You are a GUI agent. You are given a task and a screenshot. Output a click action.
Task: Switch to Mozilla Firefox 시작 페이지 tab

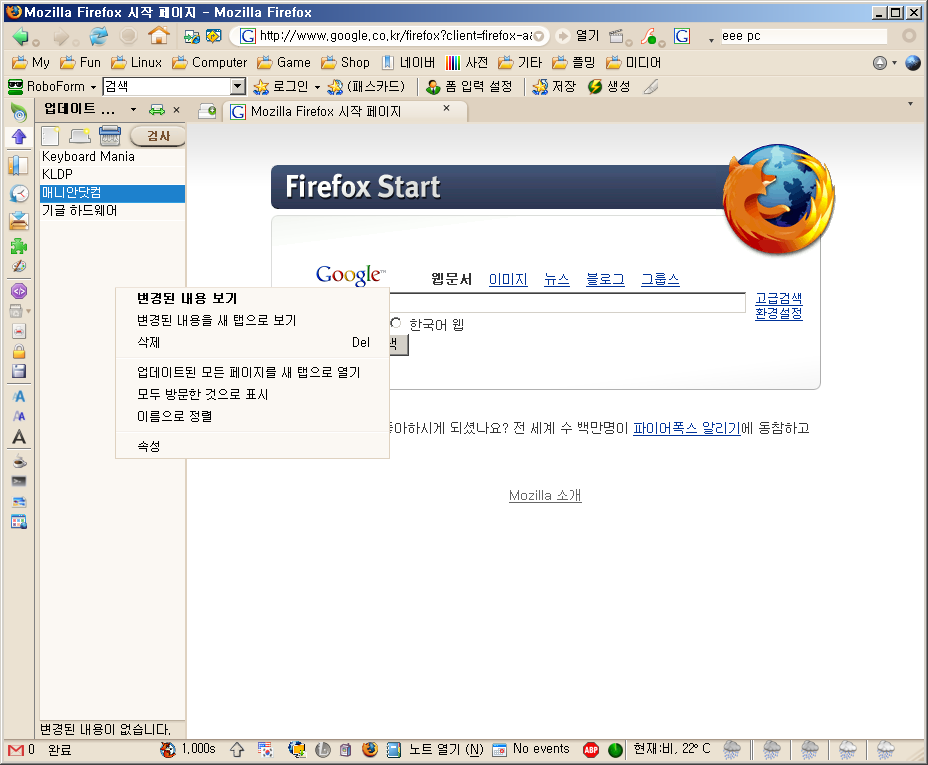point(345,111)
